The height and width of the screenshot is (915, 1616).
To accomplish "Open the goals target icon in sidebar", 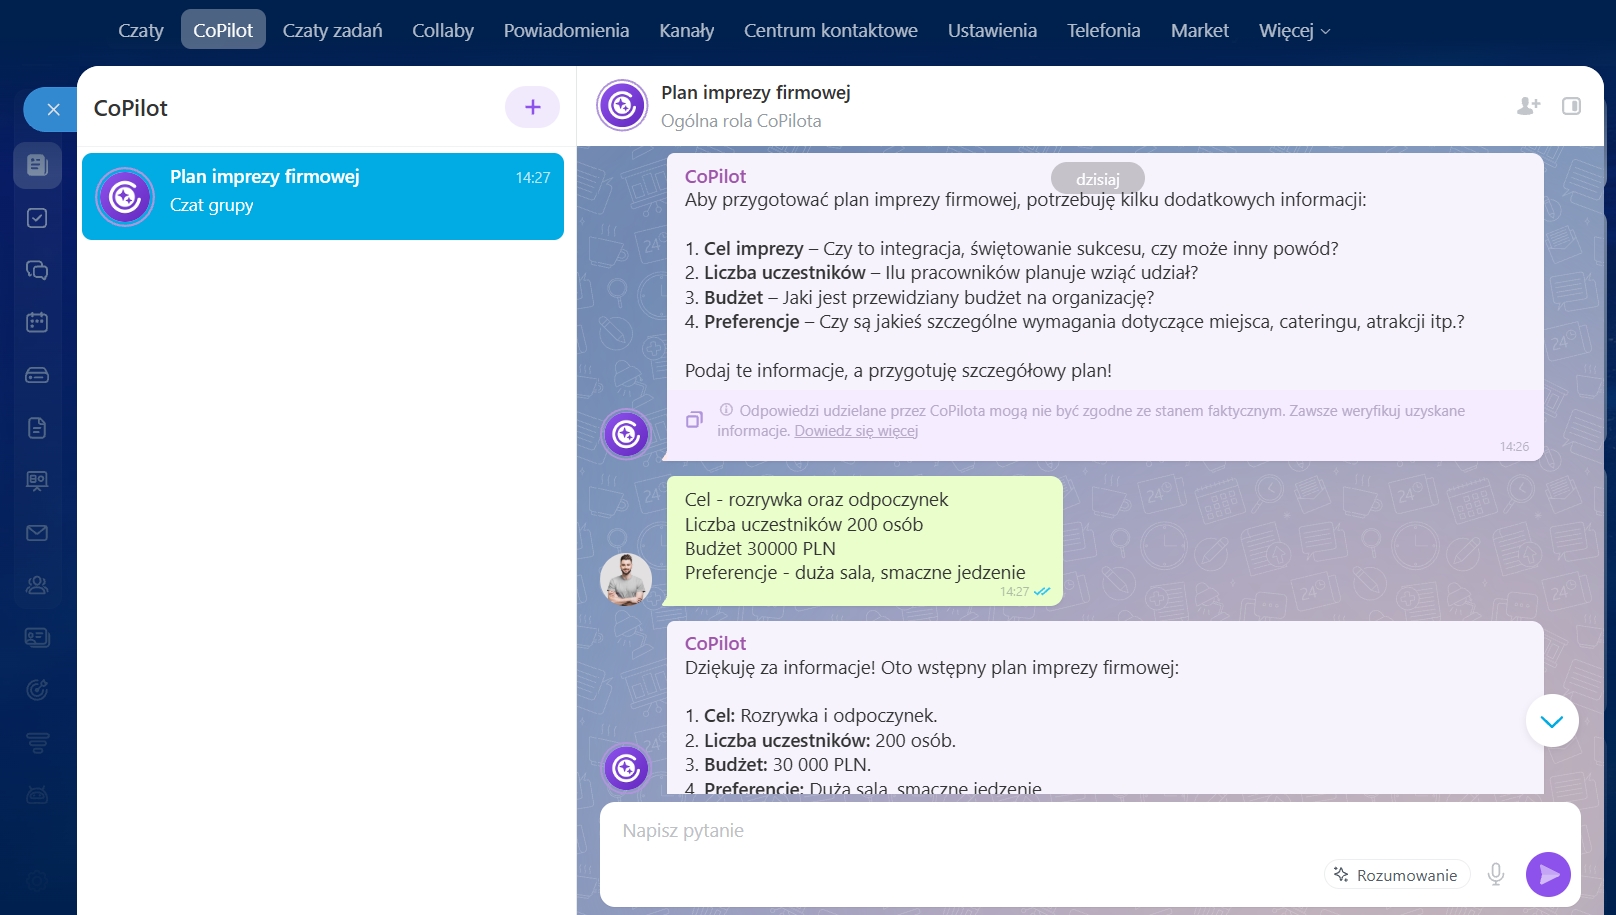I will click(x=37, y=690).
